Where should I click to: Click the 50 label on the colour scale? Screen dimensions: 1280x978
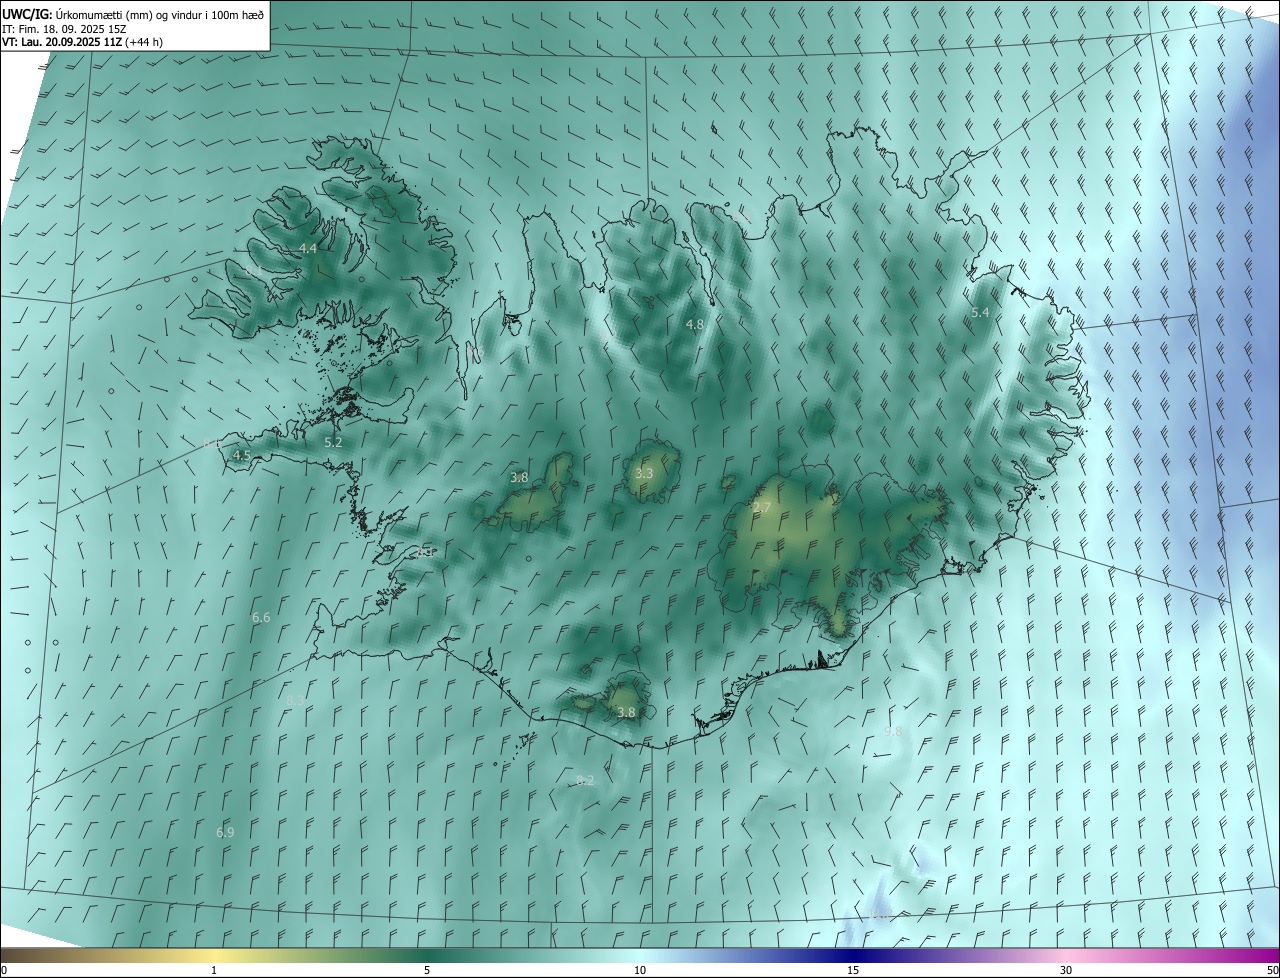(1272, 970)
